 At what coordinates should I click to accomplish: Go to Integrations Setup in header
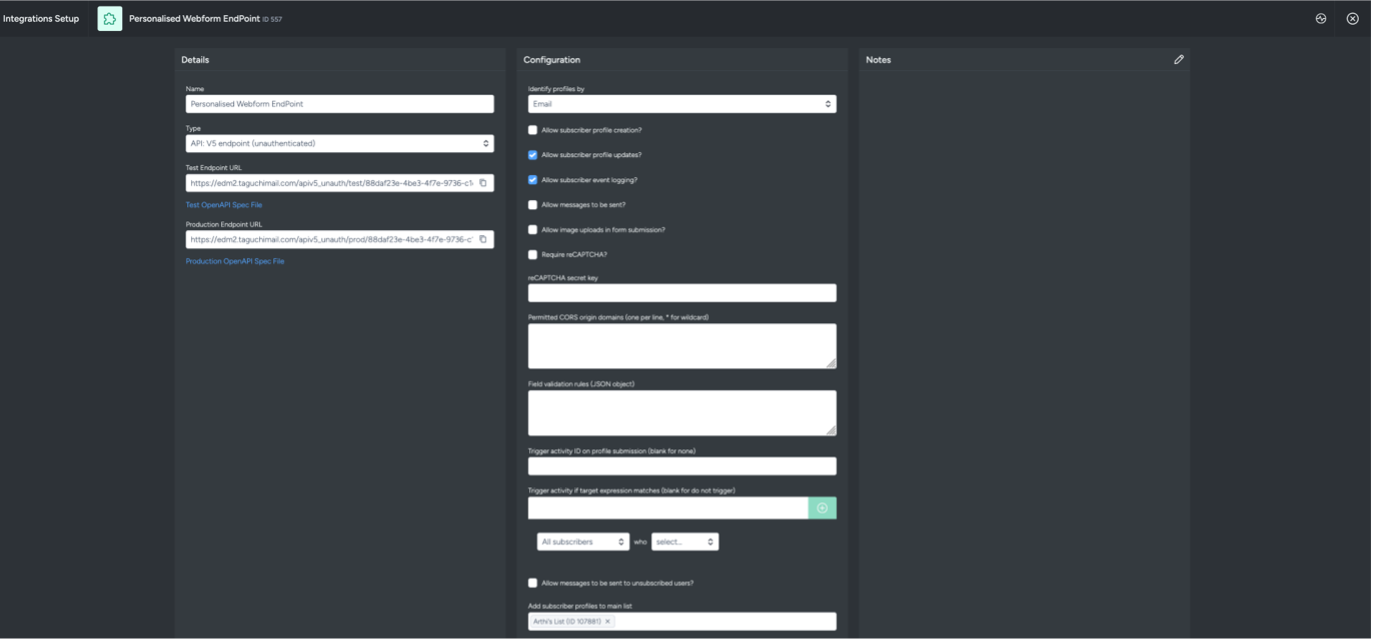41,19
